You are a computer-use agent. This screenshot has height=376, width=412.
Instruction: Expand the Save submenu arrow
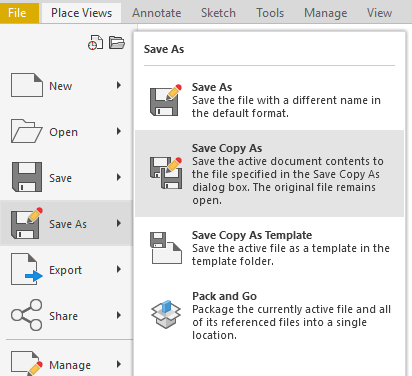coord(119,177)
